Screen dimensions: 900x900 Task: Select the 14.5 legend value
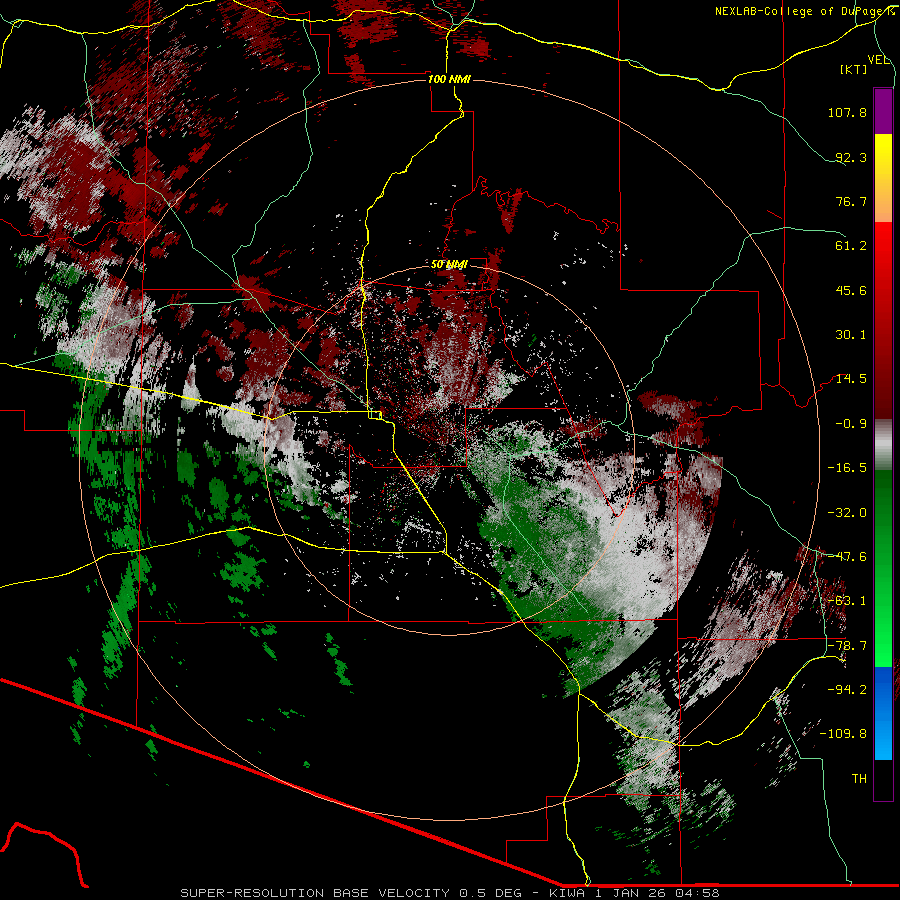[x=851, y=379]
